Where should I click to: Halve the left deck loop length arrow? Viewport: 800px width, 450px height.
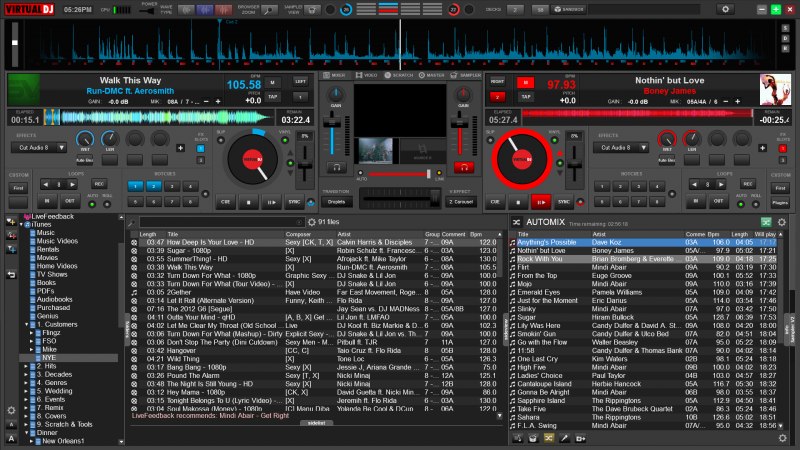click(x=46, y=184)
